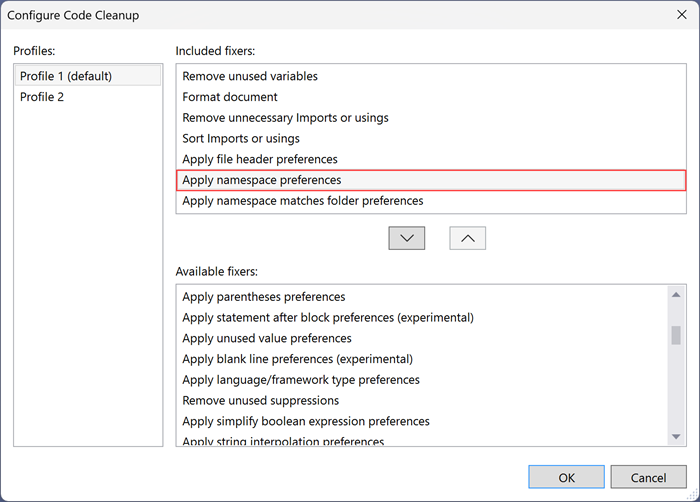Select Remove unnecessary Imports or usings
700x502 pixels.
[x=285, y=118]
